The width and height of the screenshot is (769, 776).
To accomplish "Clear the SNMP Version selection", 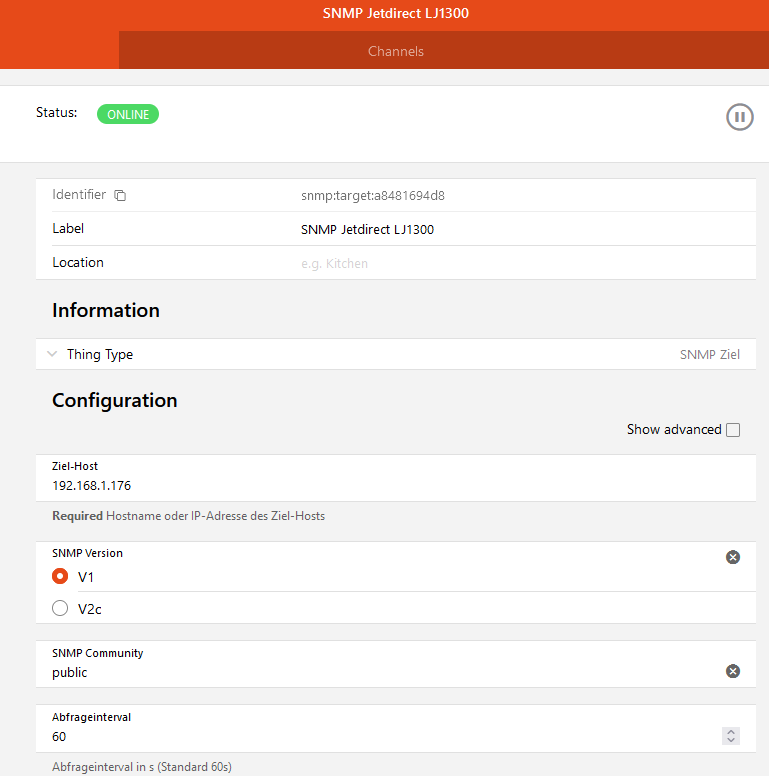I will tap(732, 557).
